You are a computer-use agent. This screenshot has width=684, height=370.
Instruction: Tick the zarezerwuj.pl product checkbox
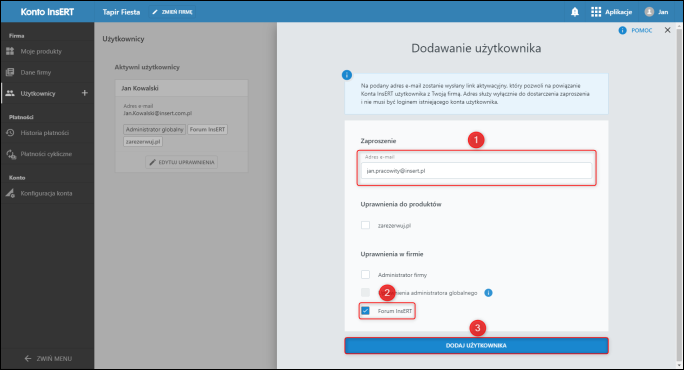pos(366,225)
